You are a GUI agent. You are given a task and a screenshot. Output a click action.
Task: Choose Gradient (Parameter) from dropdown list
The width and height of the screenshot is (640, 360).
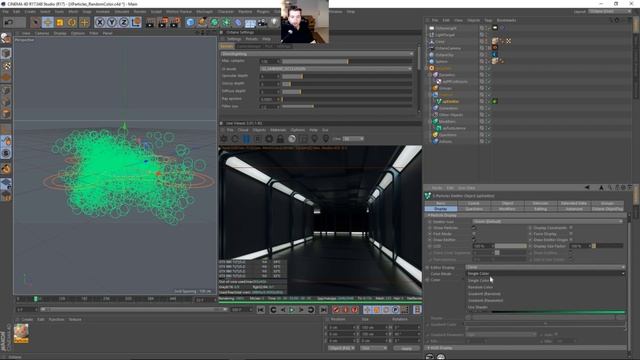(x=485, y=300)
